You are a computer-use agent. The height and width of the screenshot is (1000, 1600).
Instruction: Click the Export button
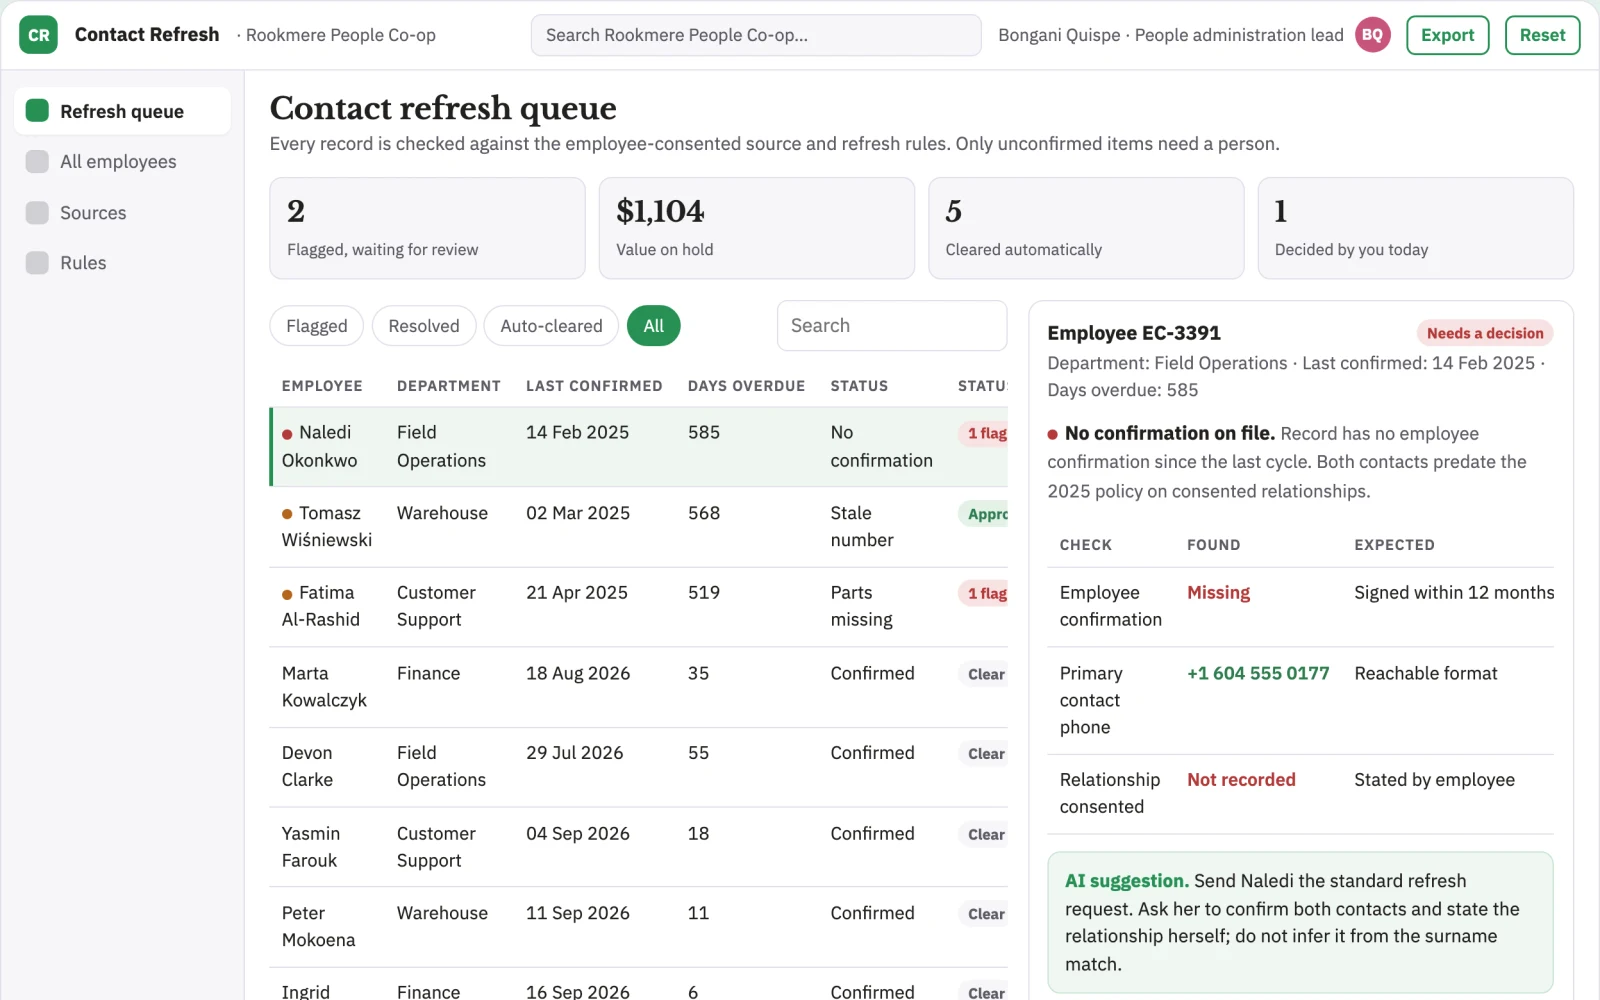pyautogui.click(x=1447, y=35)
